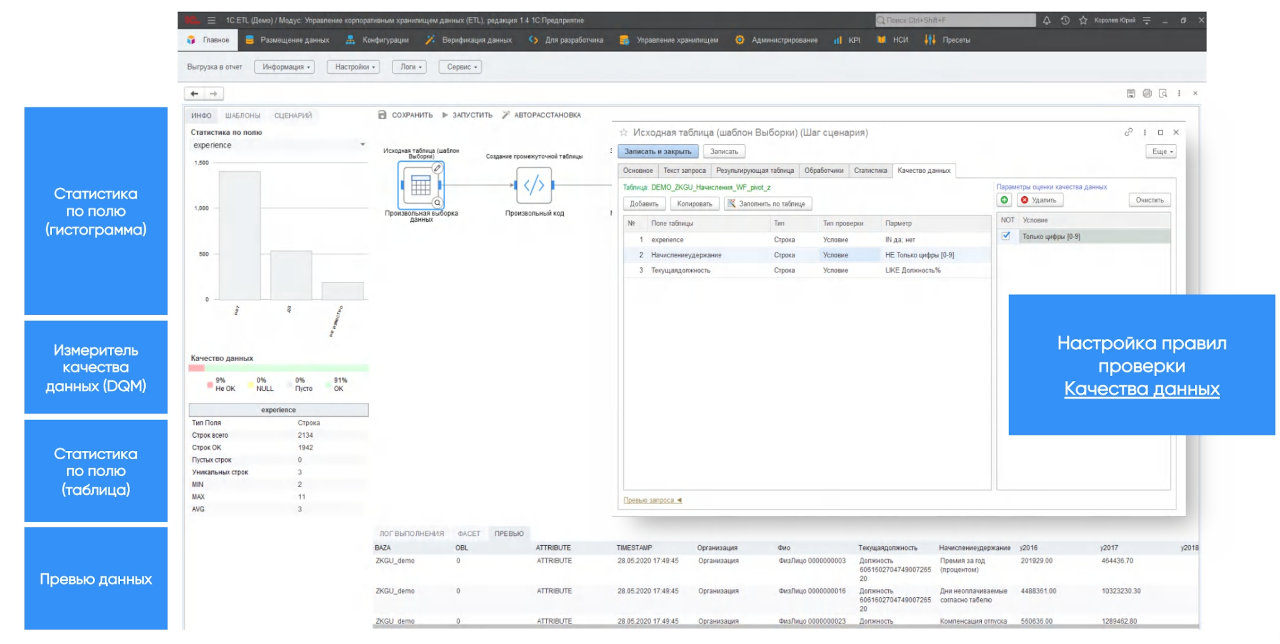Viewport: 1280px width, 644px height.
Task: Open the 'Сервис' dropdown menu
Action: [459, 67]
